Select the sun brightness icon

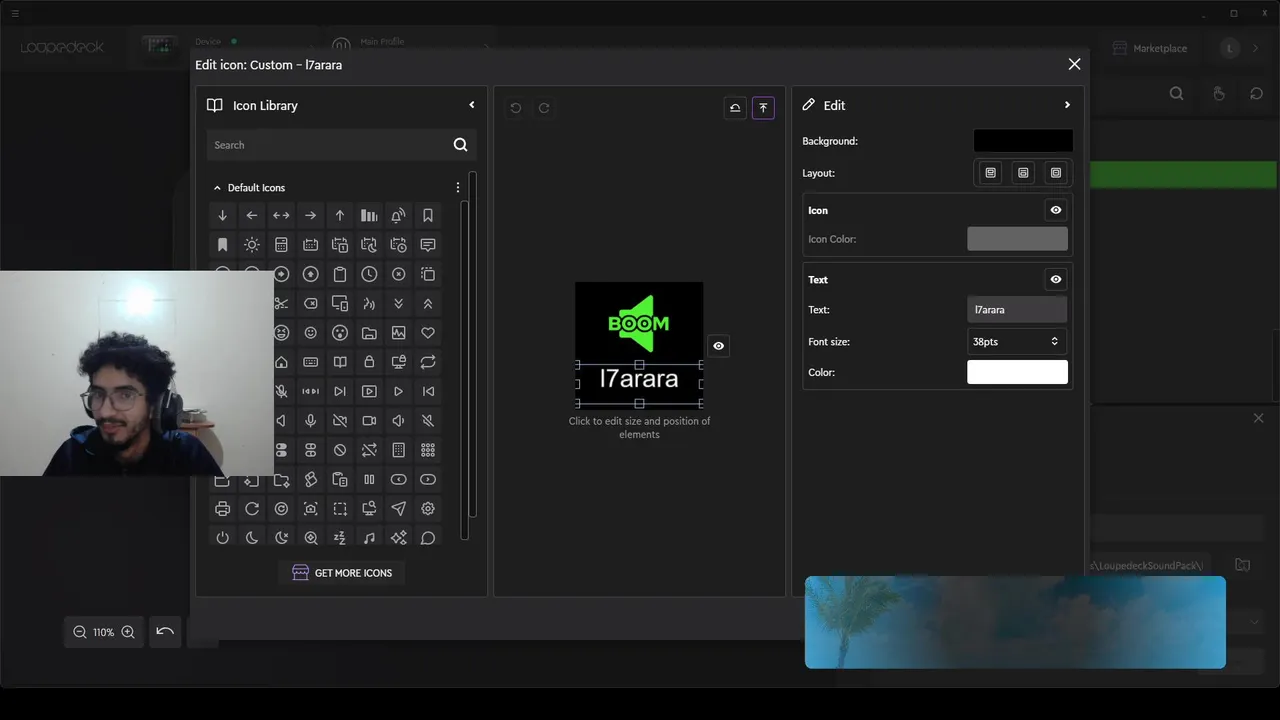tap(252, 245)
